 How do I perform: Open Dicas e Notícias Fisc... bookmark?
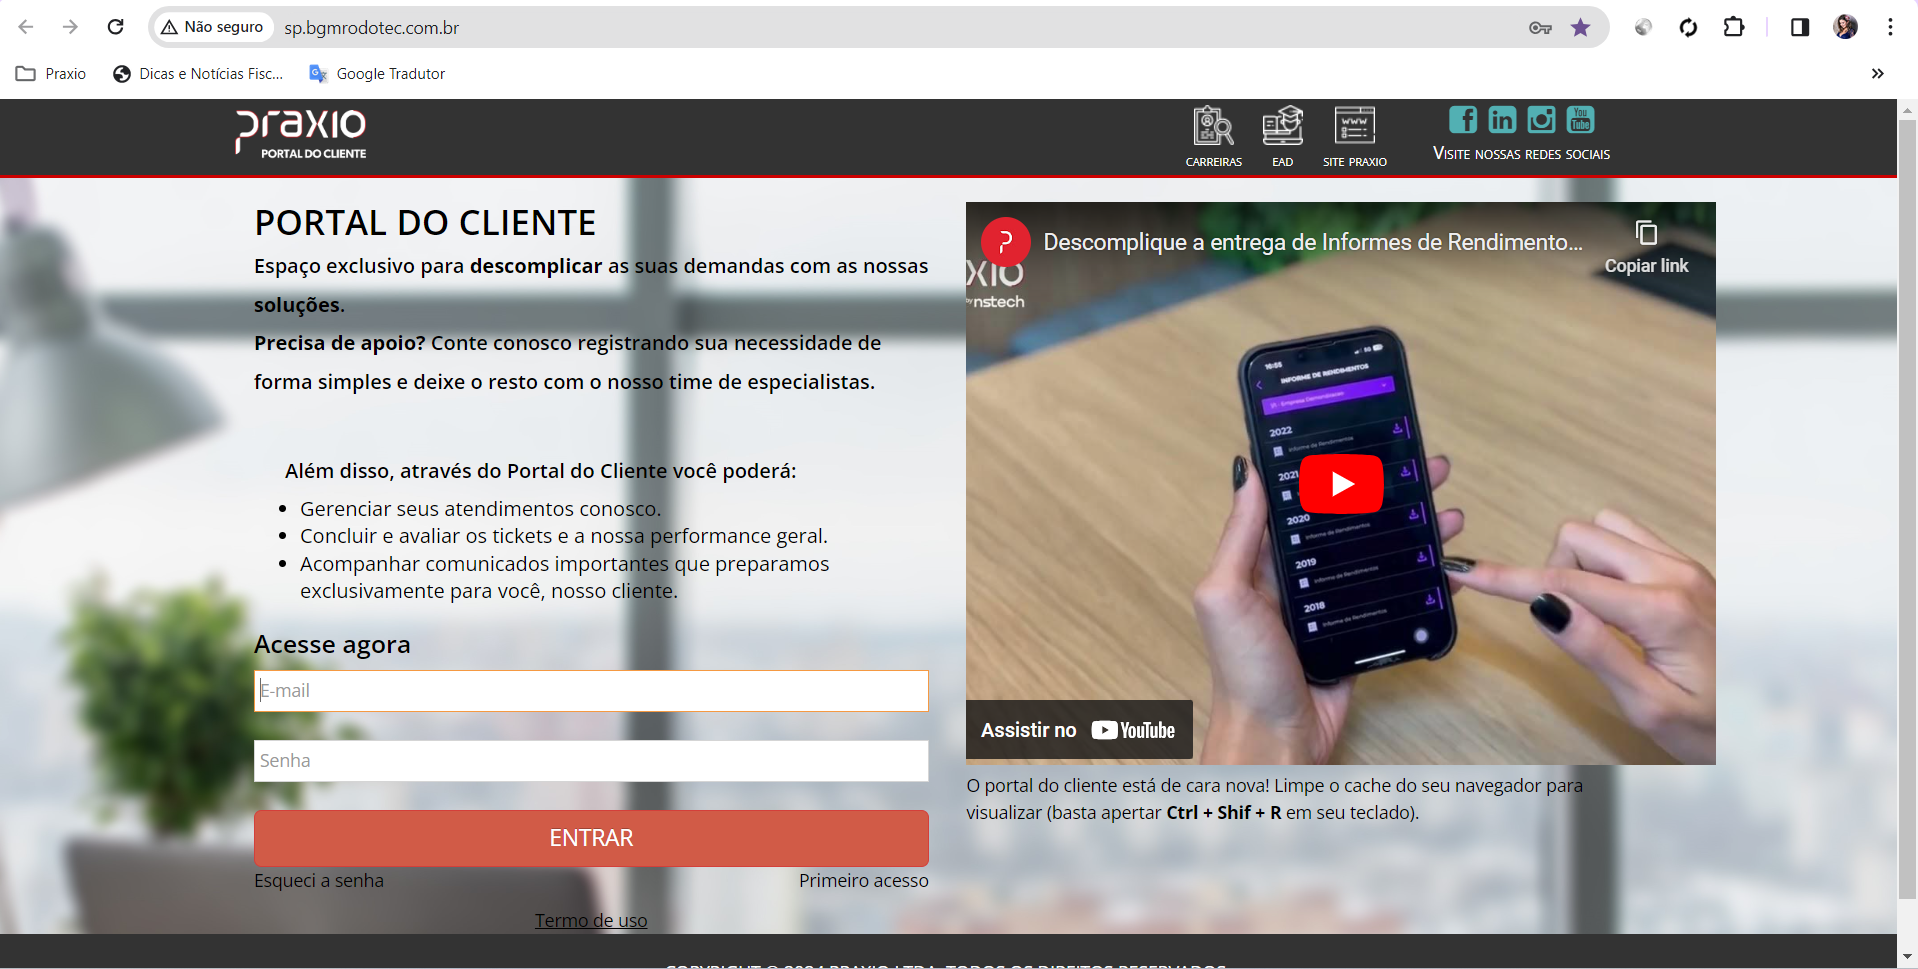[x=198, y=74]
